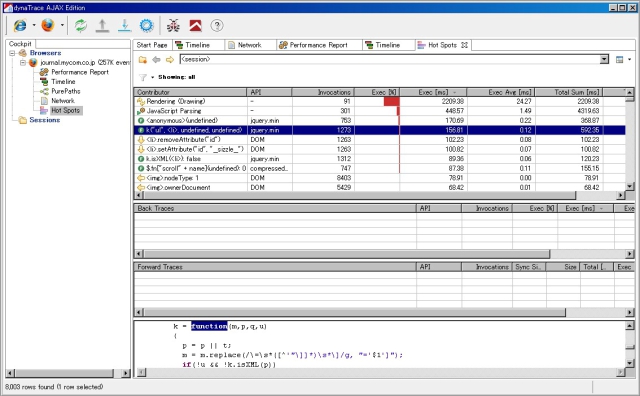Open the filter dropdown arrow before Showing: all

(152, 77)
